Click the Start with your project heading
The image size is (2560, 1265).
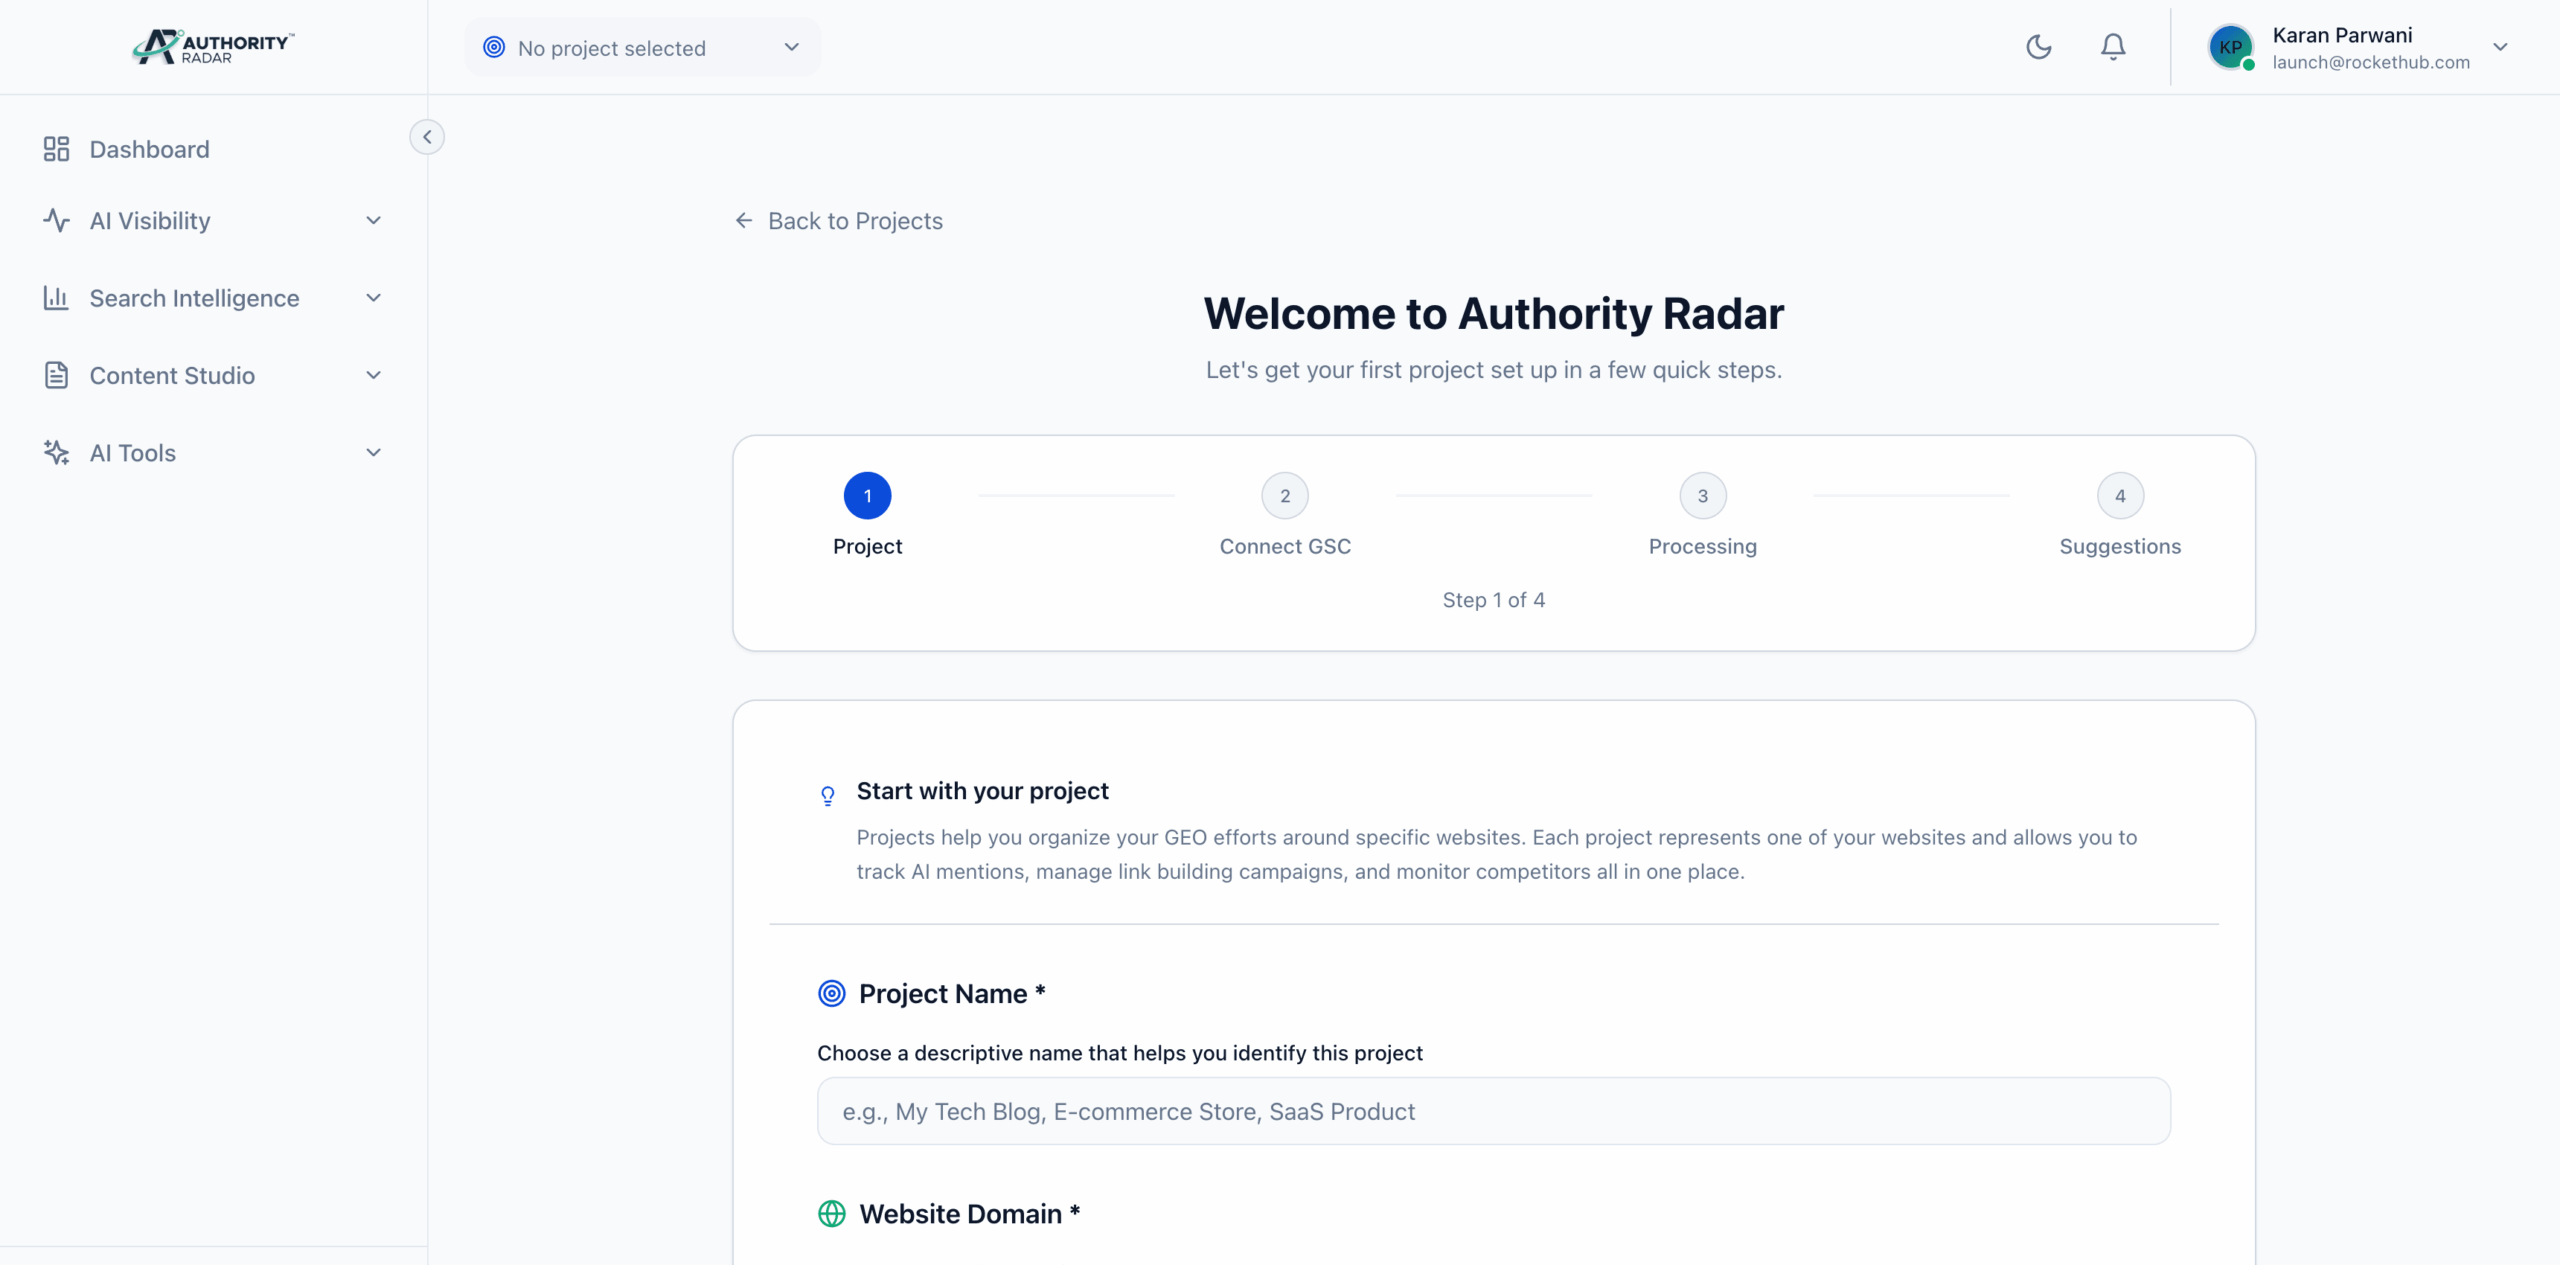click(x=982, y=791)
